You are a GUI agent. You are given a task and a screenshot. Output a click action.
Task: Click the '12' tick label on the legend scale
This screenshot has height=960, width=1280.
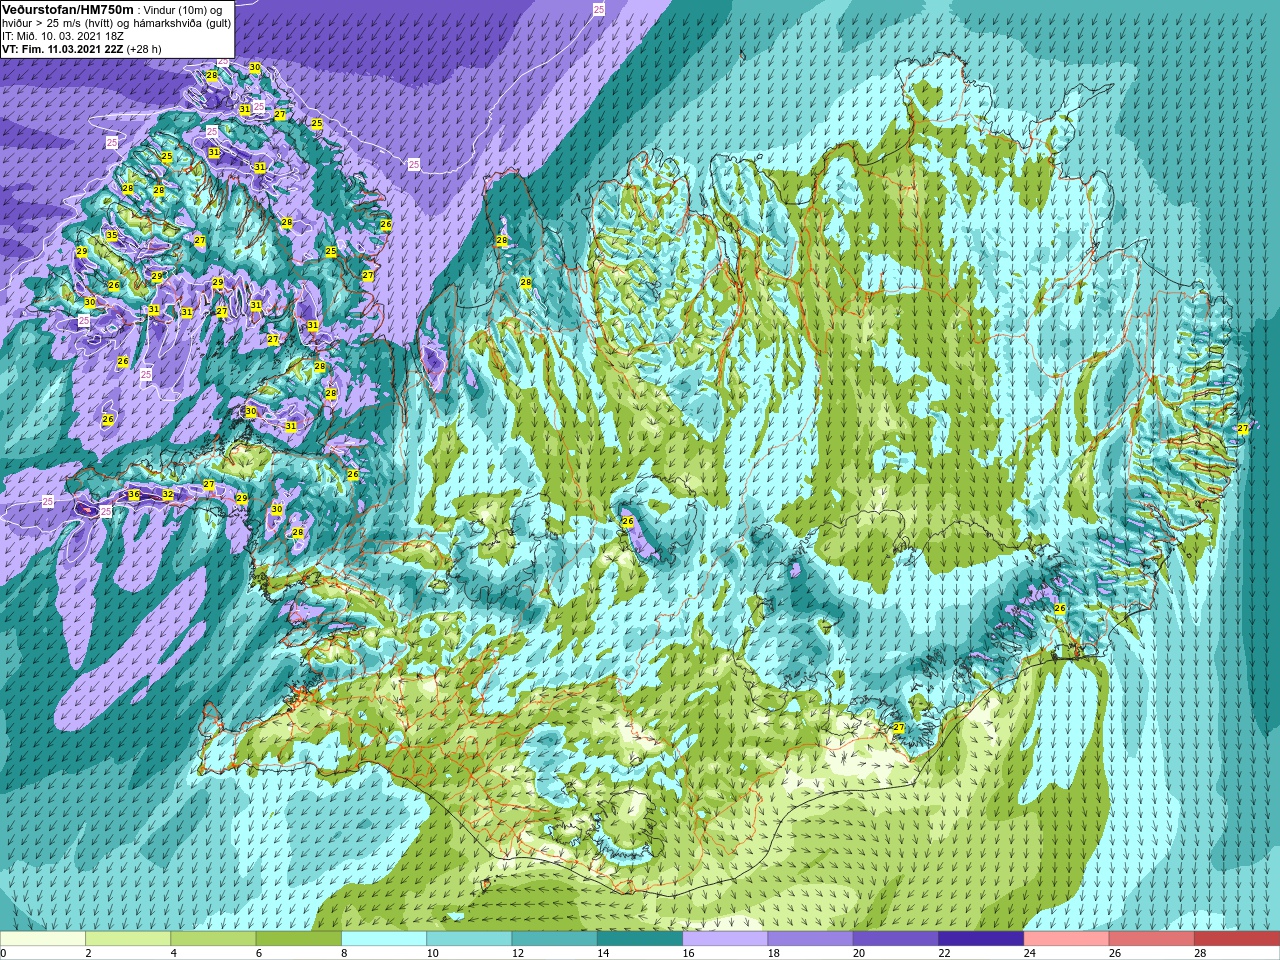[x=518, y=953]
